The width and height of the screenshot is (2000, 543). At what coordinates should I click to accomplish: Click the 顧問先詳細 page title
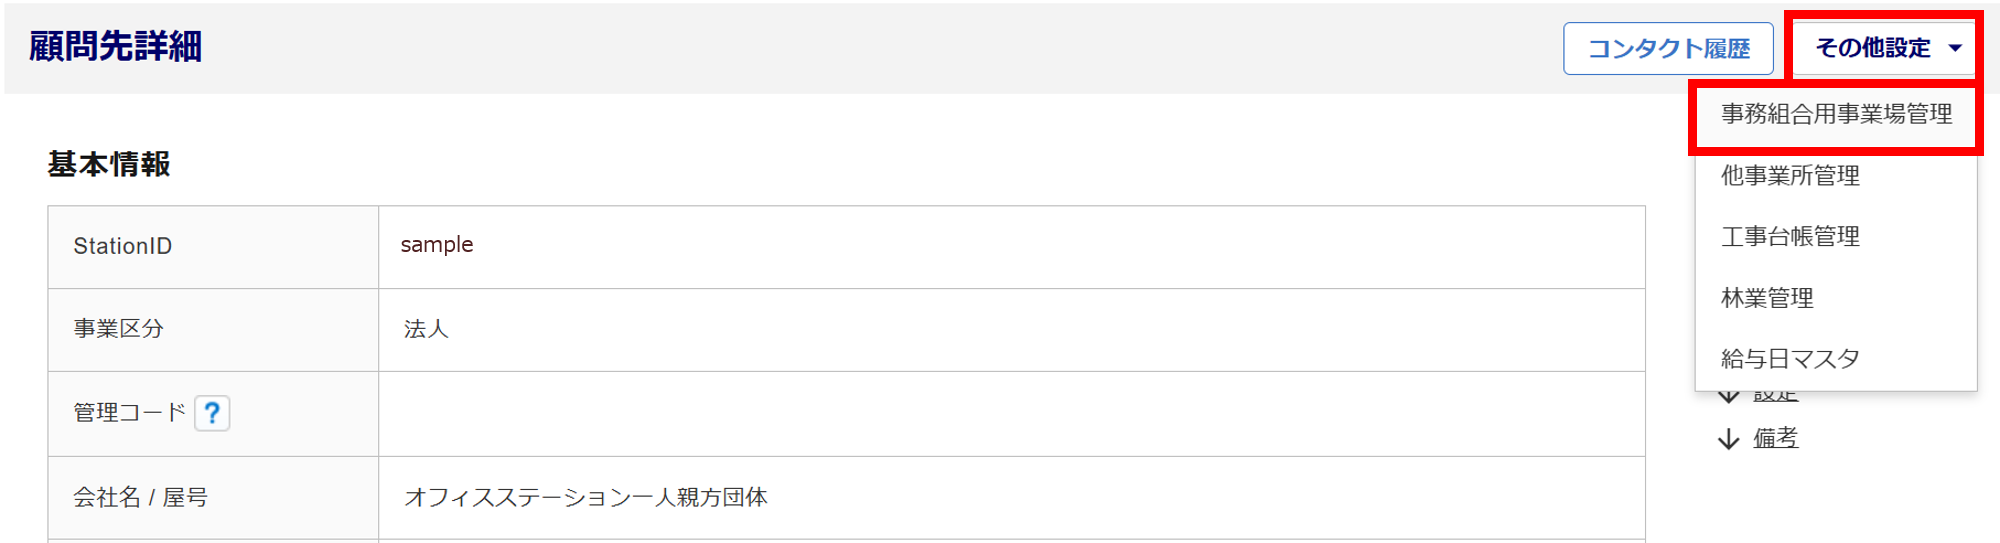point(115,47)
